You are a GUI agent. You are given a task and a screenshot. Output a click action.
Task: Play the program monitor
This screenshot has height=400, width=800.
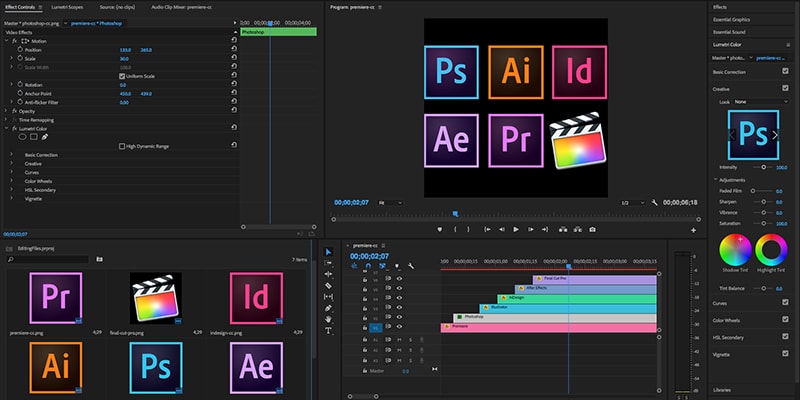point(516,230)
